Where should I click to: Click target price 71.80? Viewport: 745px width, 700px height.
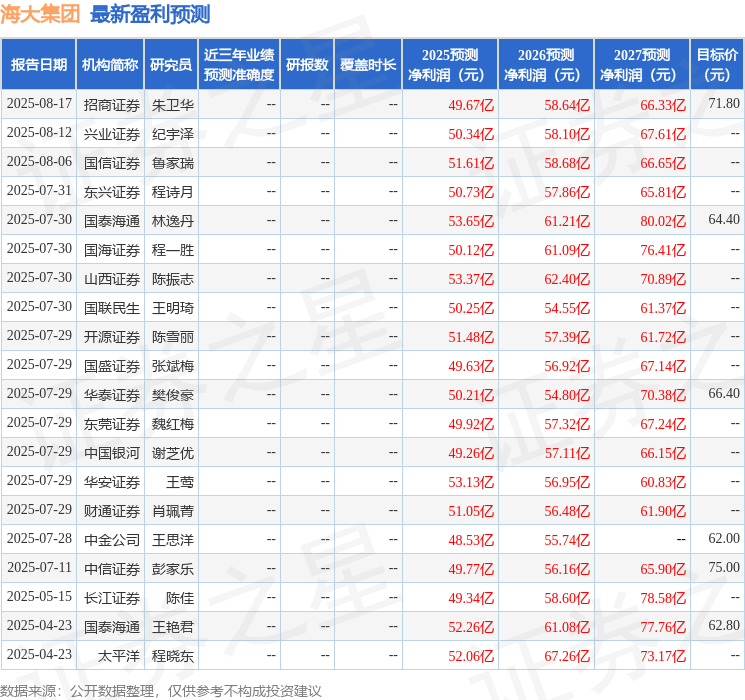pos(724,103)
